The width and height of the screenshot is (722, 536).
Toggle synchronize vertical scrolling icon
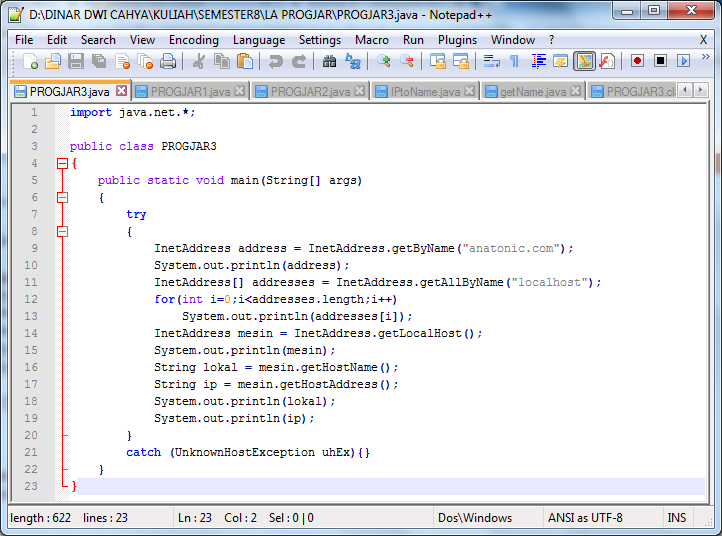coord(437,61)
